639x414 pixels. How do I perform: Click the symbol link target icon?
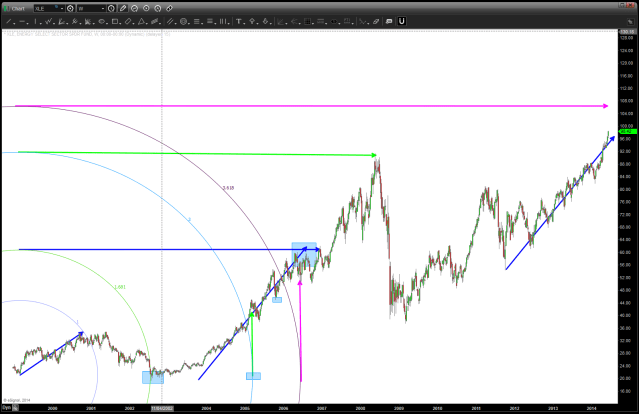pyautogui.click(x=70, y=8)
